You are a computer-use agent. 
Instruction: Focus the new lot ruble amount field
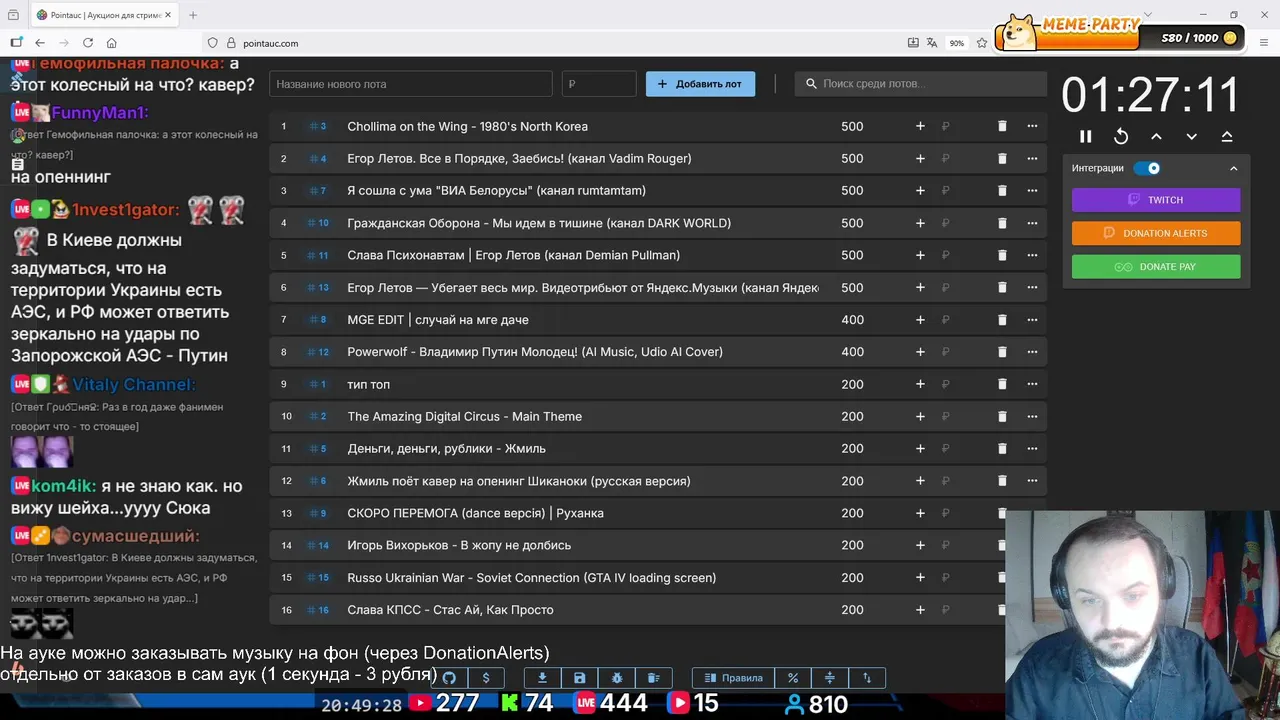click(599, 84)
